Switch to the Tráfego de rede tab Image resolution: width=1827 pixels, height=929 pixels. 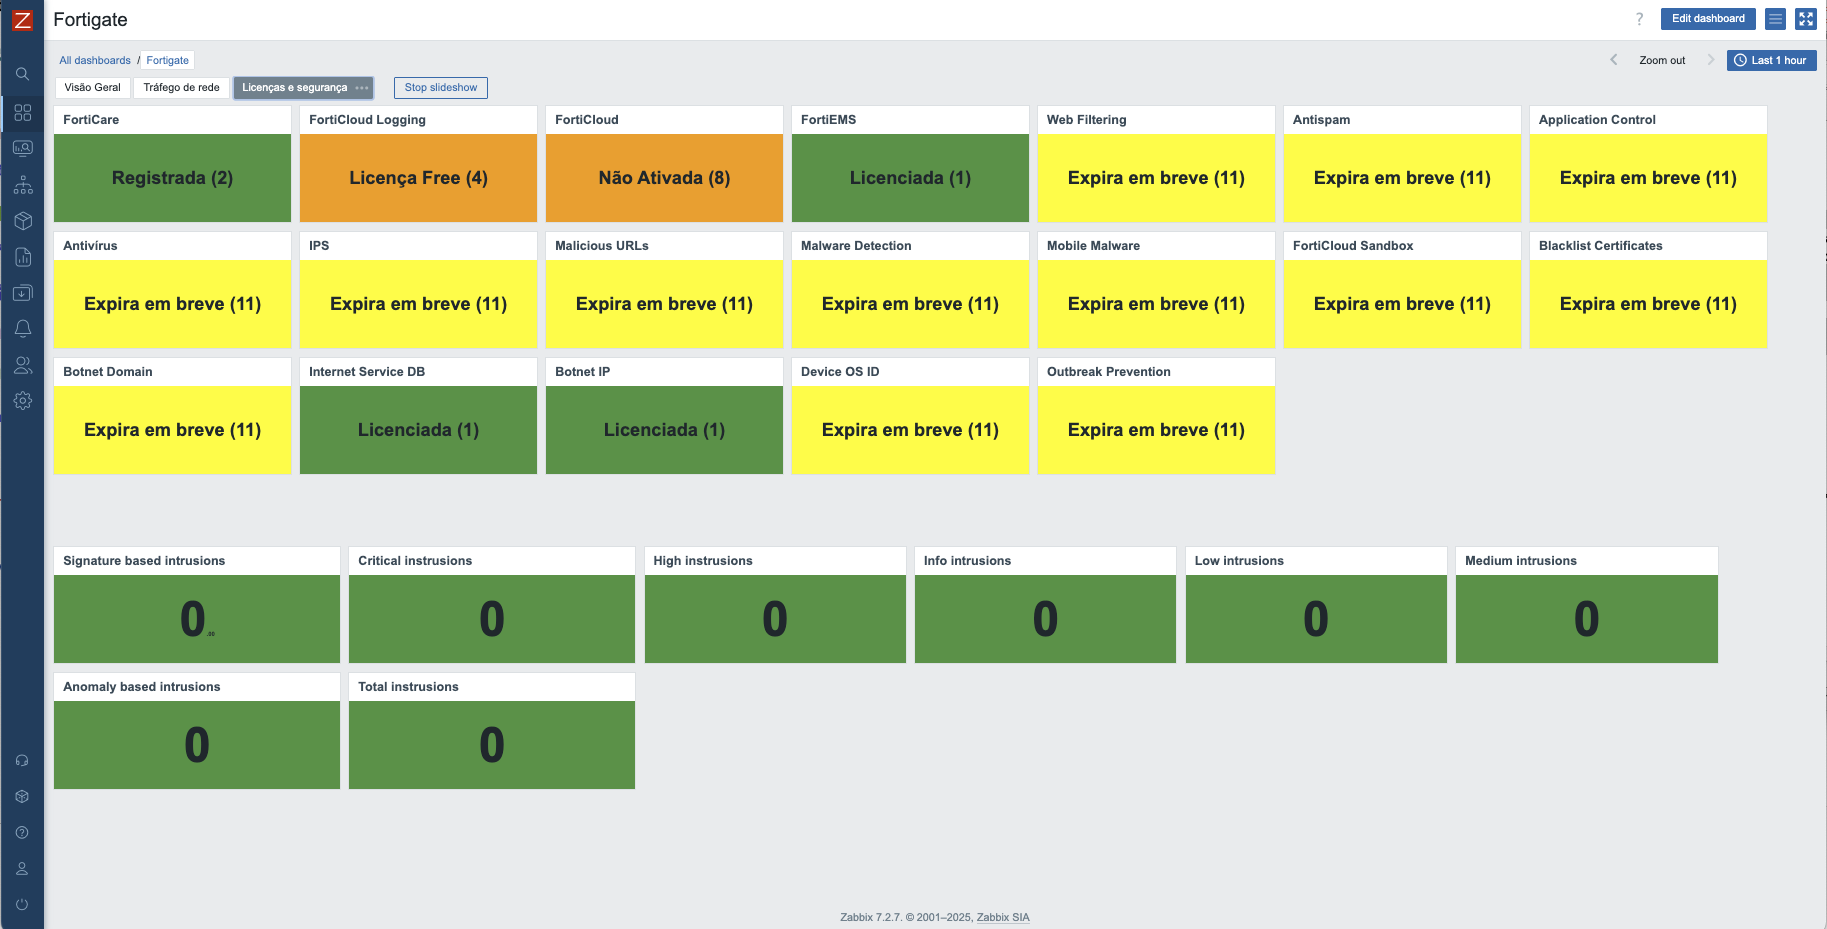(181, 88)
